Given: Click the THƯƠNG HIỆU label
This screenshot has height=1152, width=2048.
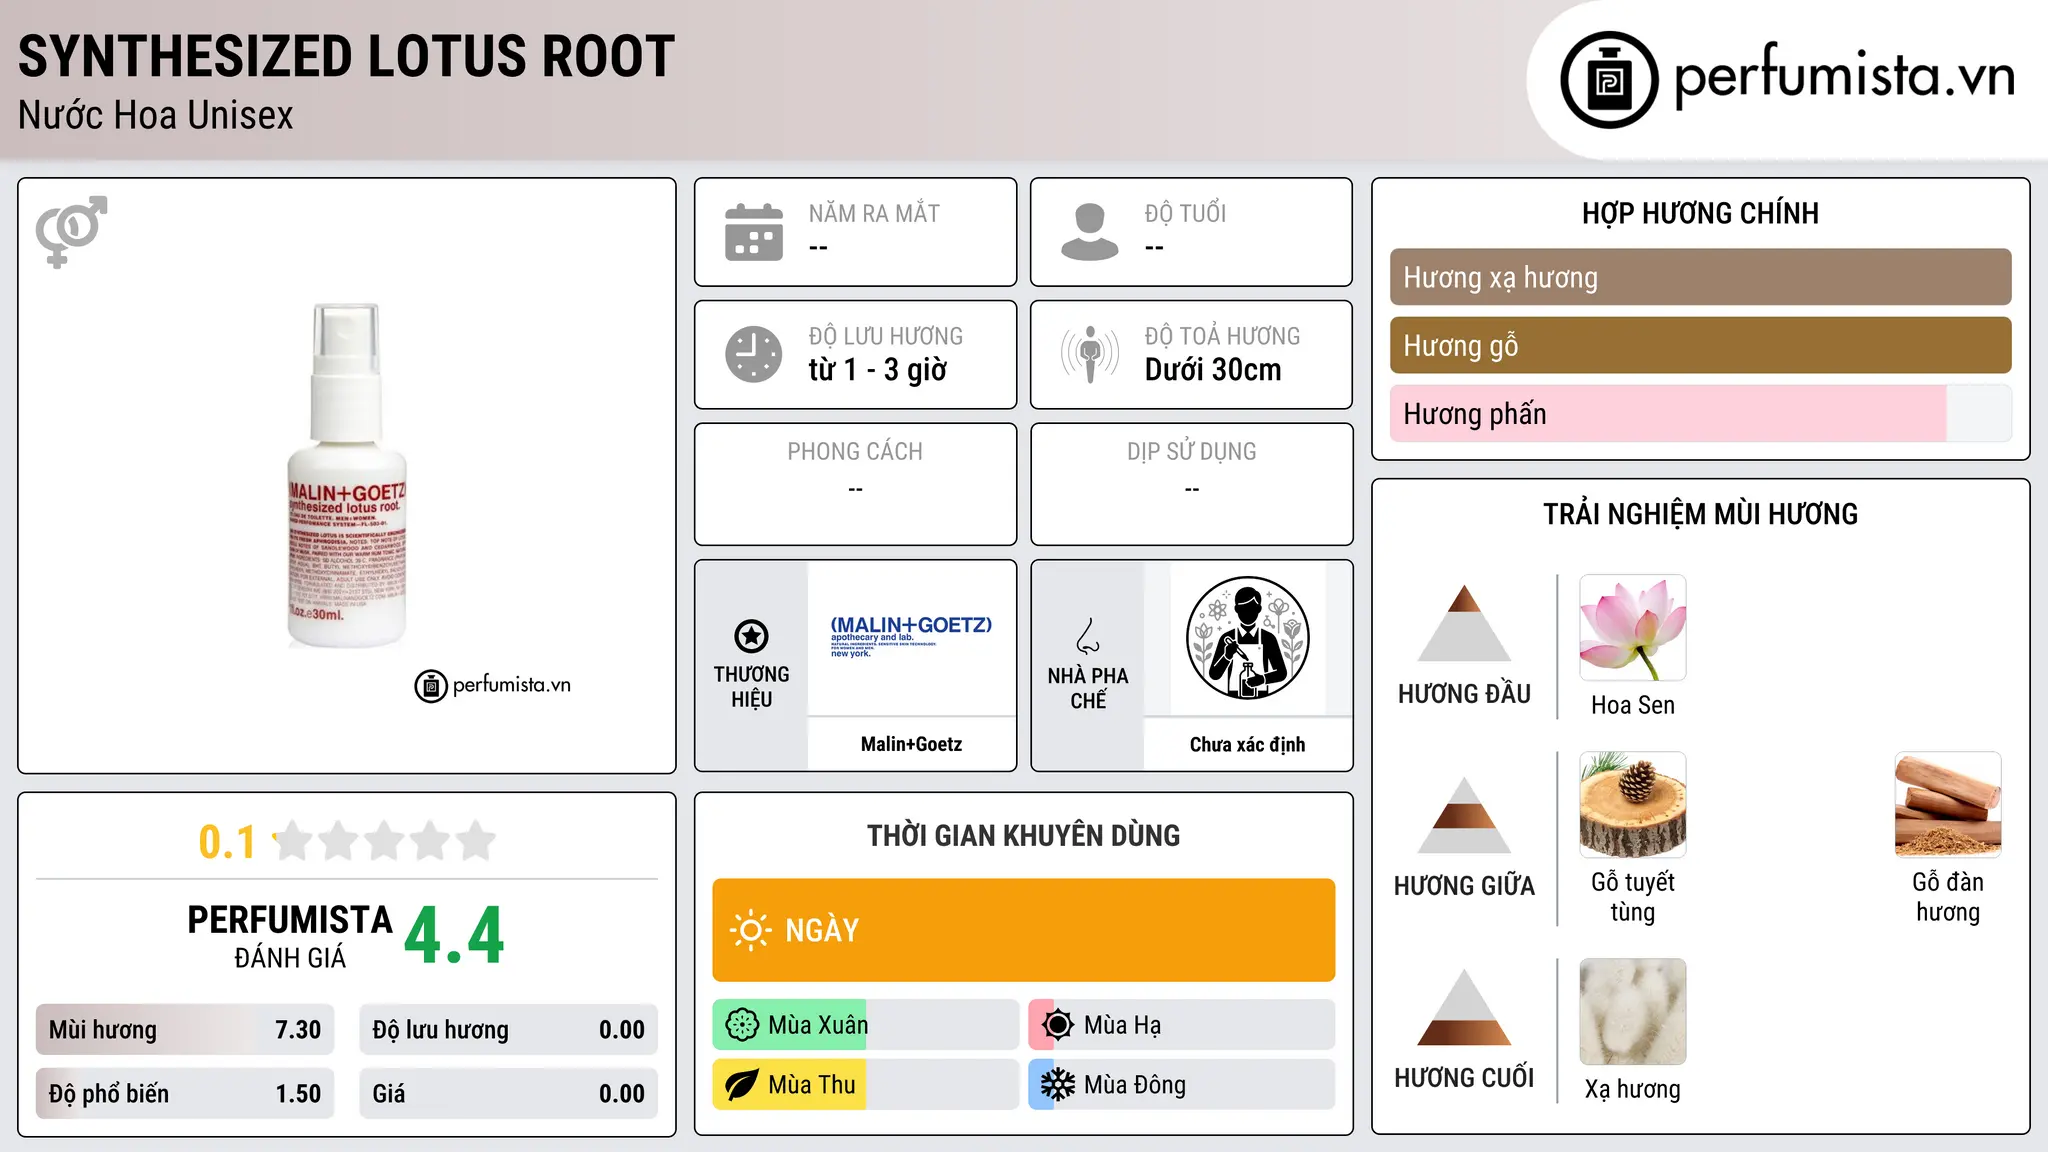Looking at the screenshot, I should click(751, 687).
